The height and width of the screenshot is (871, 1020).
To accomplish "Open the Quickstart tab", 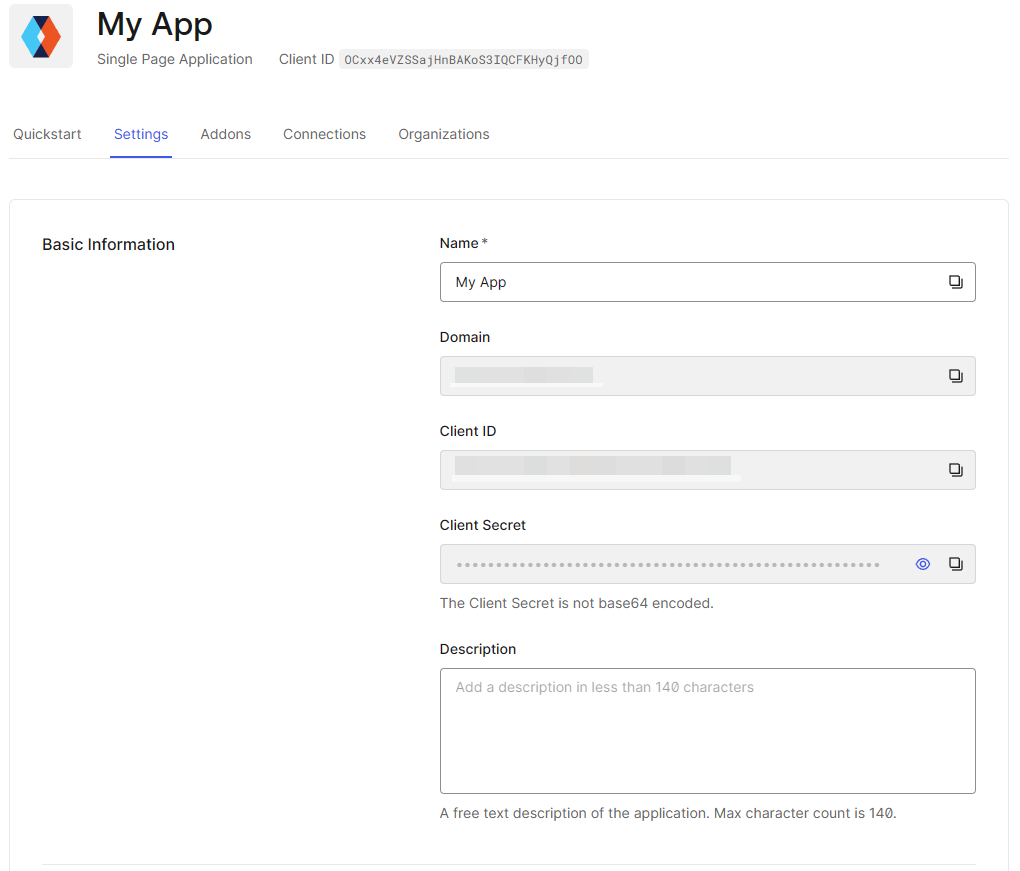I will click(x=47, y=134).
